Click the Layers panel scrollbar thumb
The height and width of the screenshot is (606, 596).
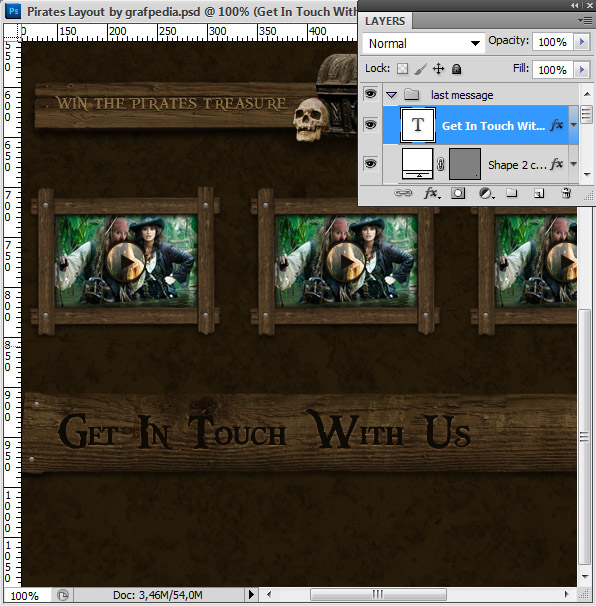point(586,115)
